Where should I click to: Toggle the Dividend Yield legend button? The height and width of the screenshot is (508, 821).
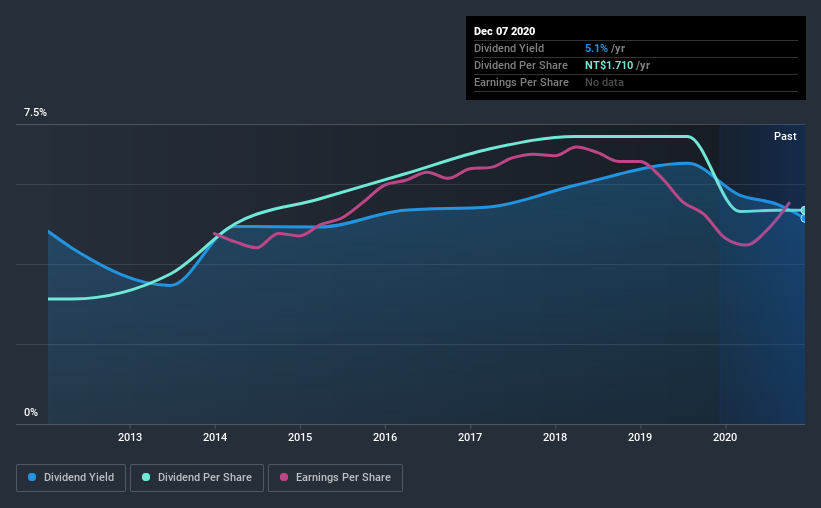[71, 478]
